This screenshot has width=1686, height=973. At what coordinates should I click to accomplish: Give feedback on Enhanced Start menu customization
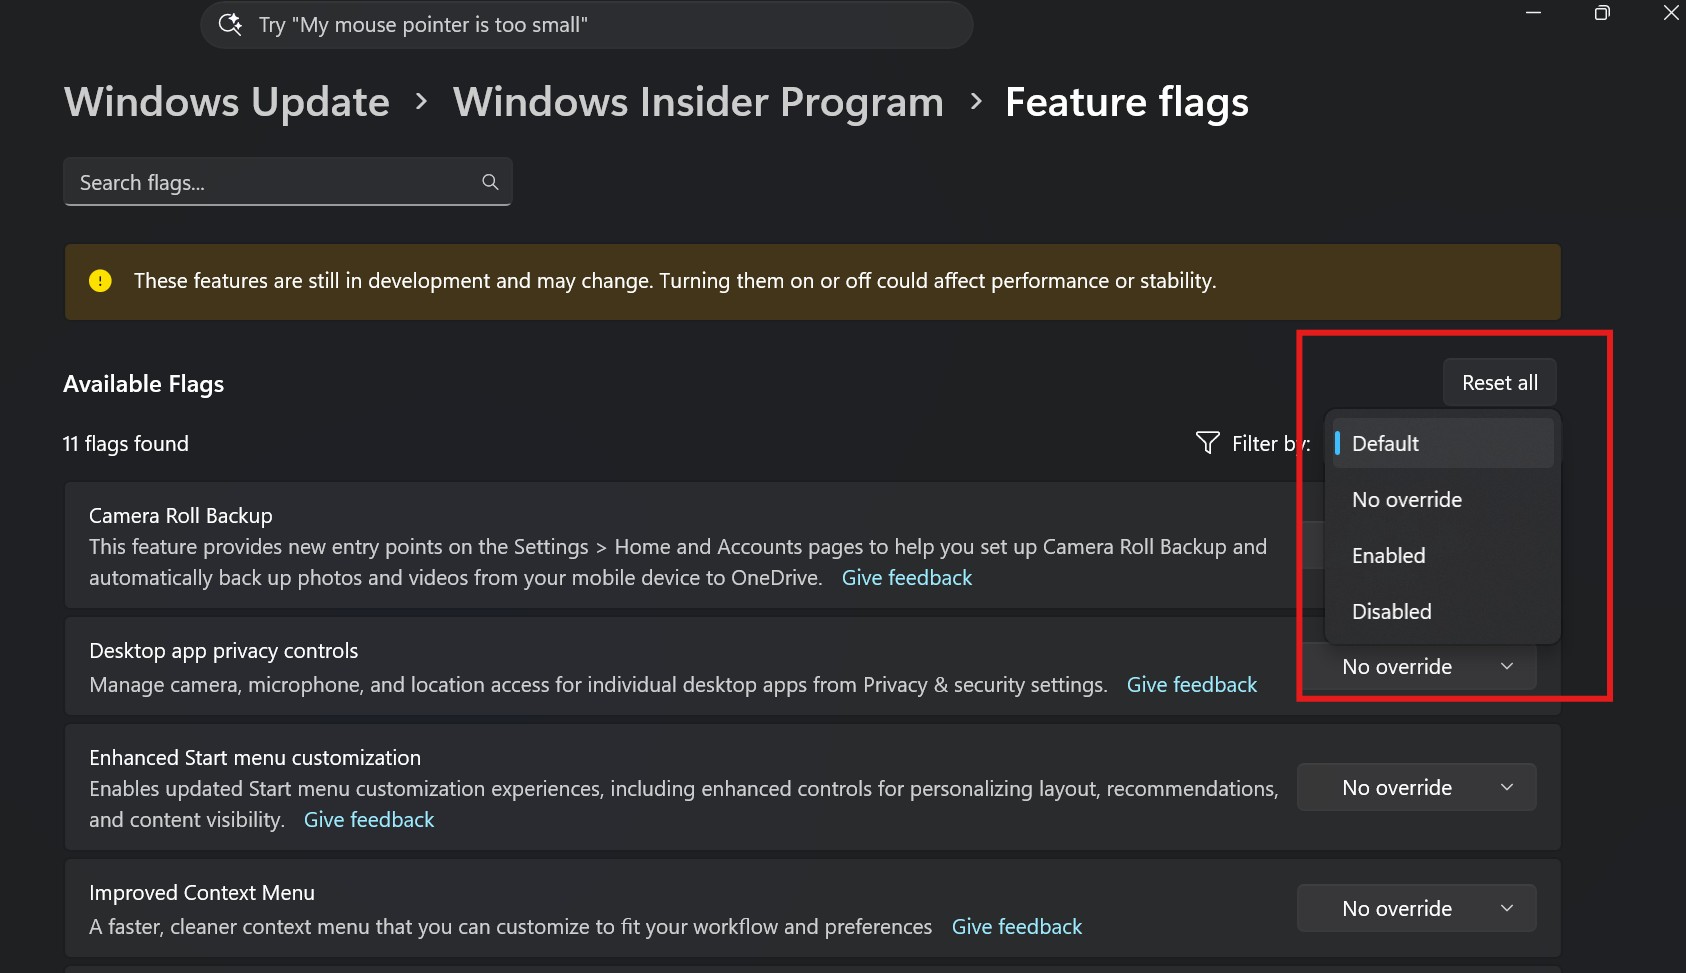click(369, 820)
